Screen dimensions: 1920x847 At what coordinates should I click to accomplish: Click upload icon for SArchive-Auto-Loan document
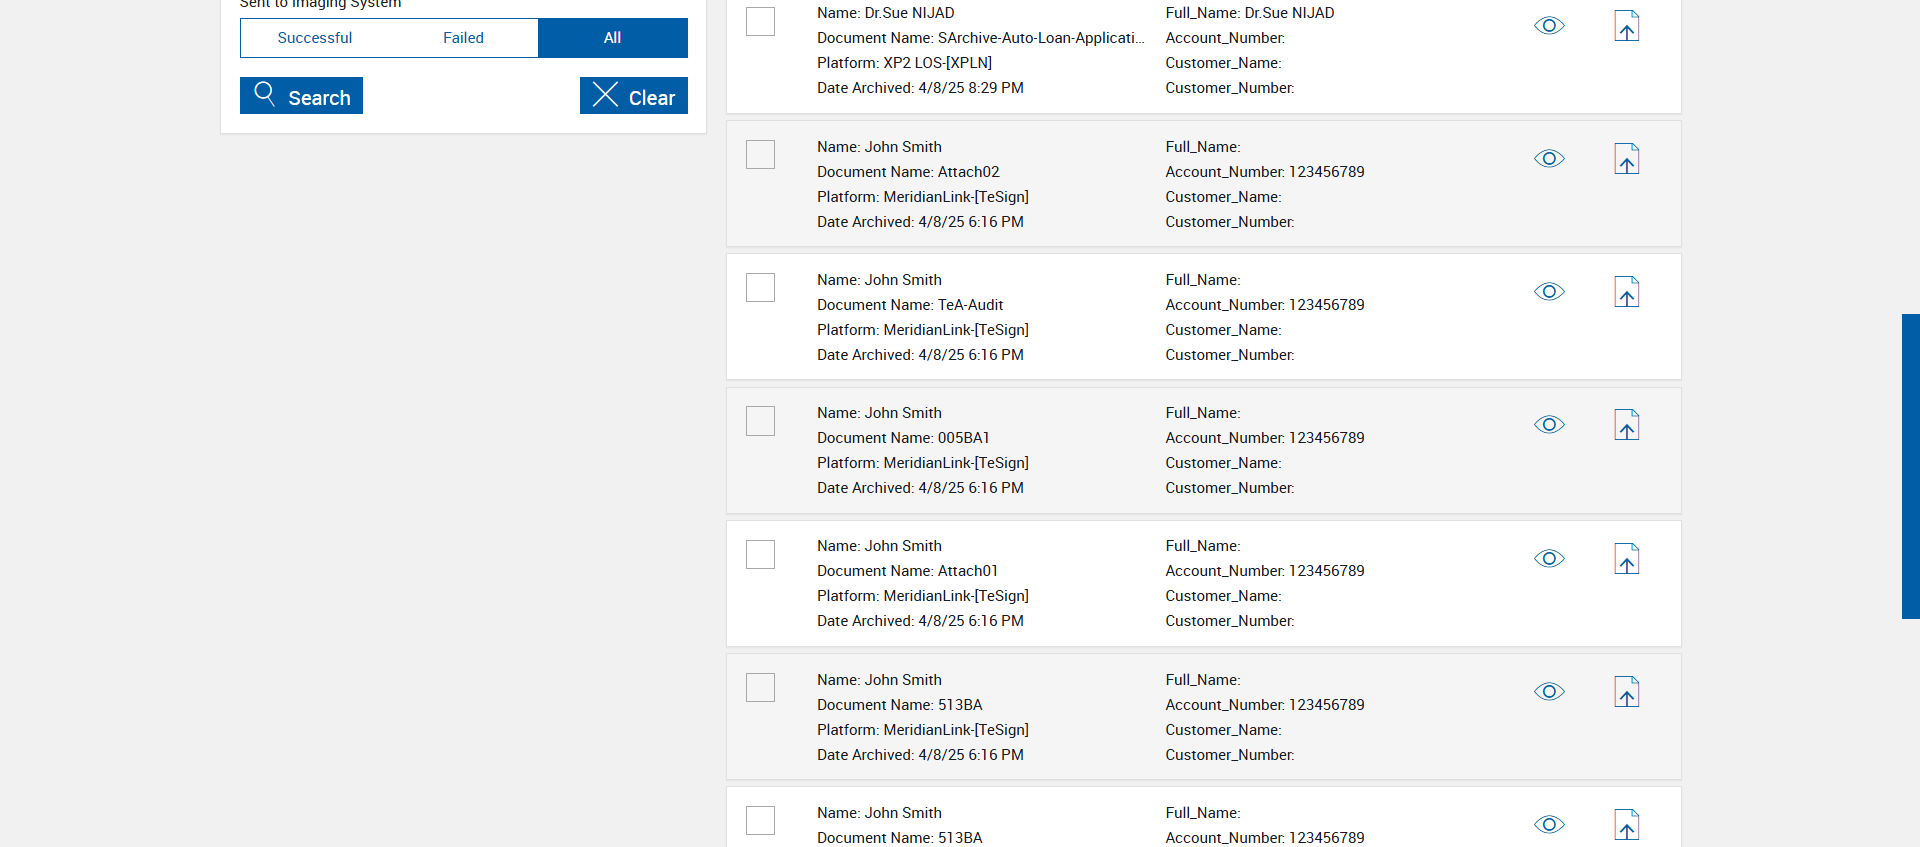[x=1627, y=26]
